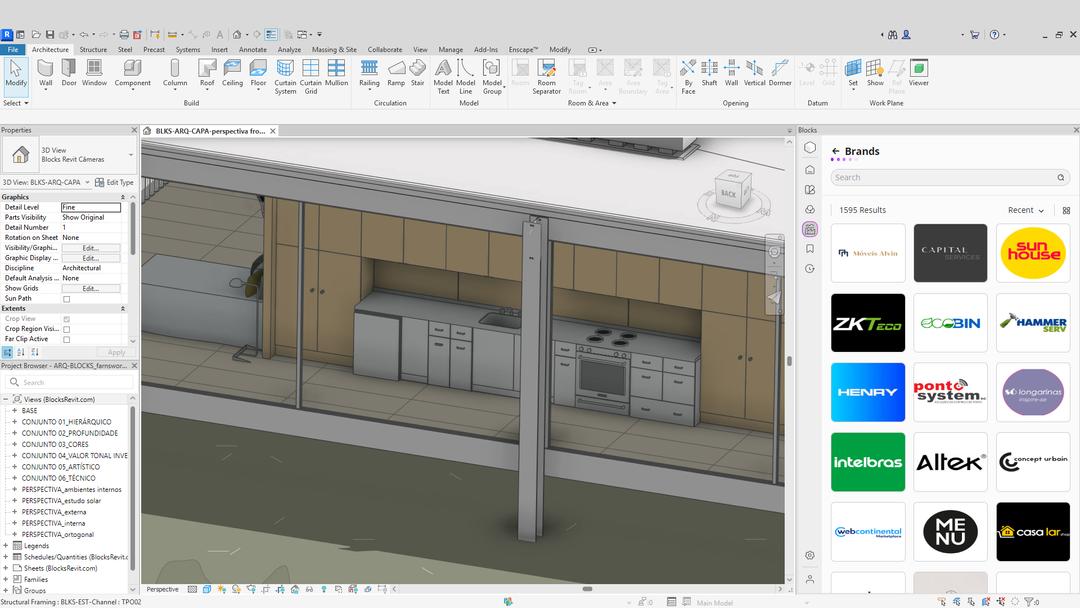This screenshot has height=608, width=1080.
Task: Click the Visibility/Graphics Edit button
Action: 91,248
